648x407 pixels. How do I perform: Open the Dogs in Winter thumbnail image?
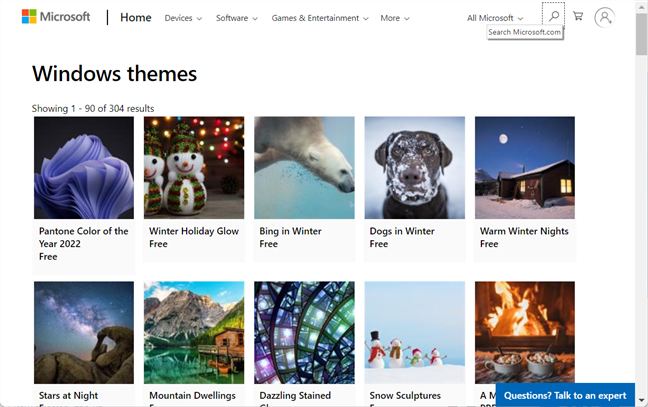[415, 168]
